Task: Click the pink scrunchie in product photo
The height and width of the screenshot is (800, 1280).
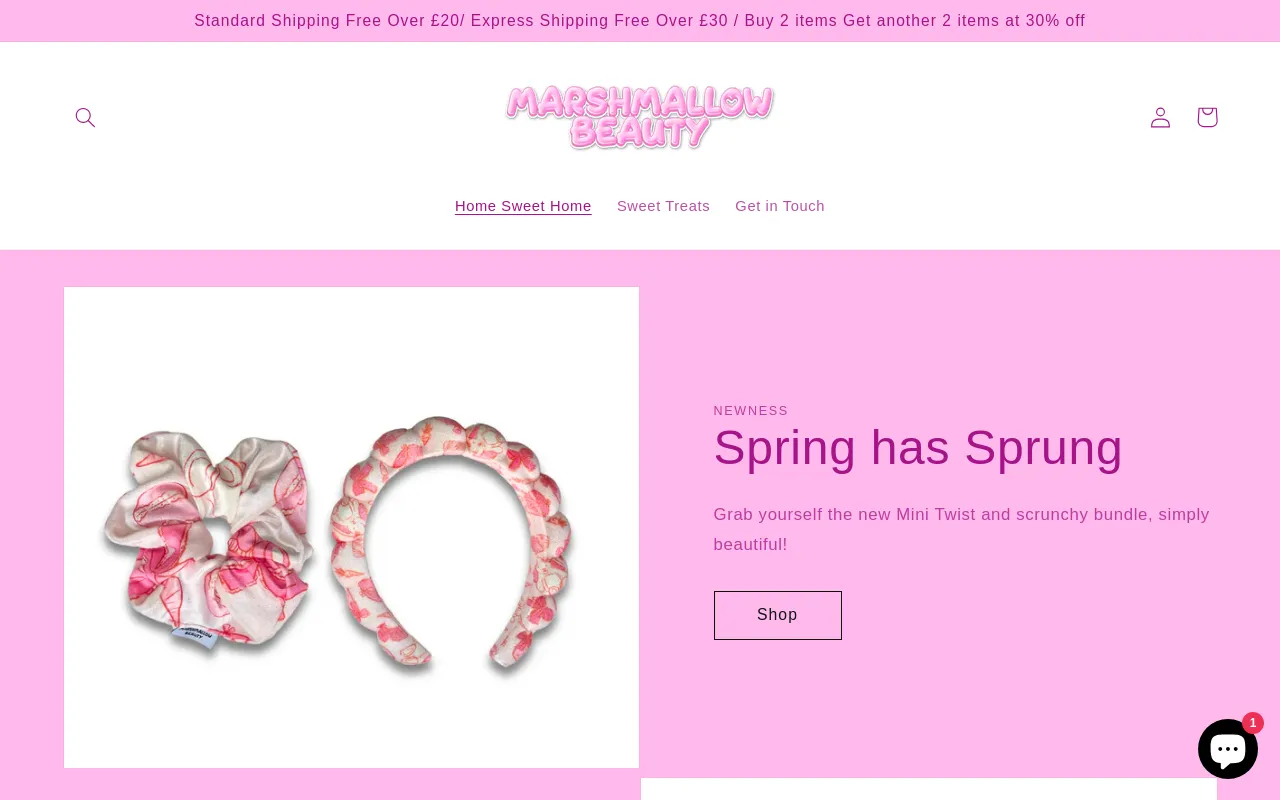Action: [x=205, y=540]
